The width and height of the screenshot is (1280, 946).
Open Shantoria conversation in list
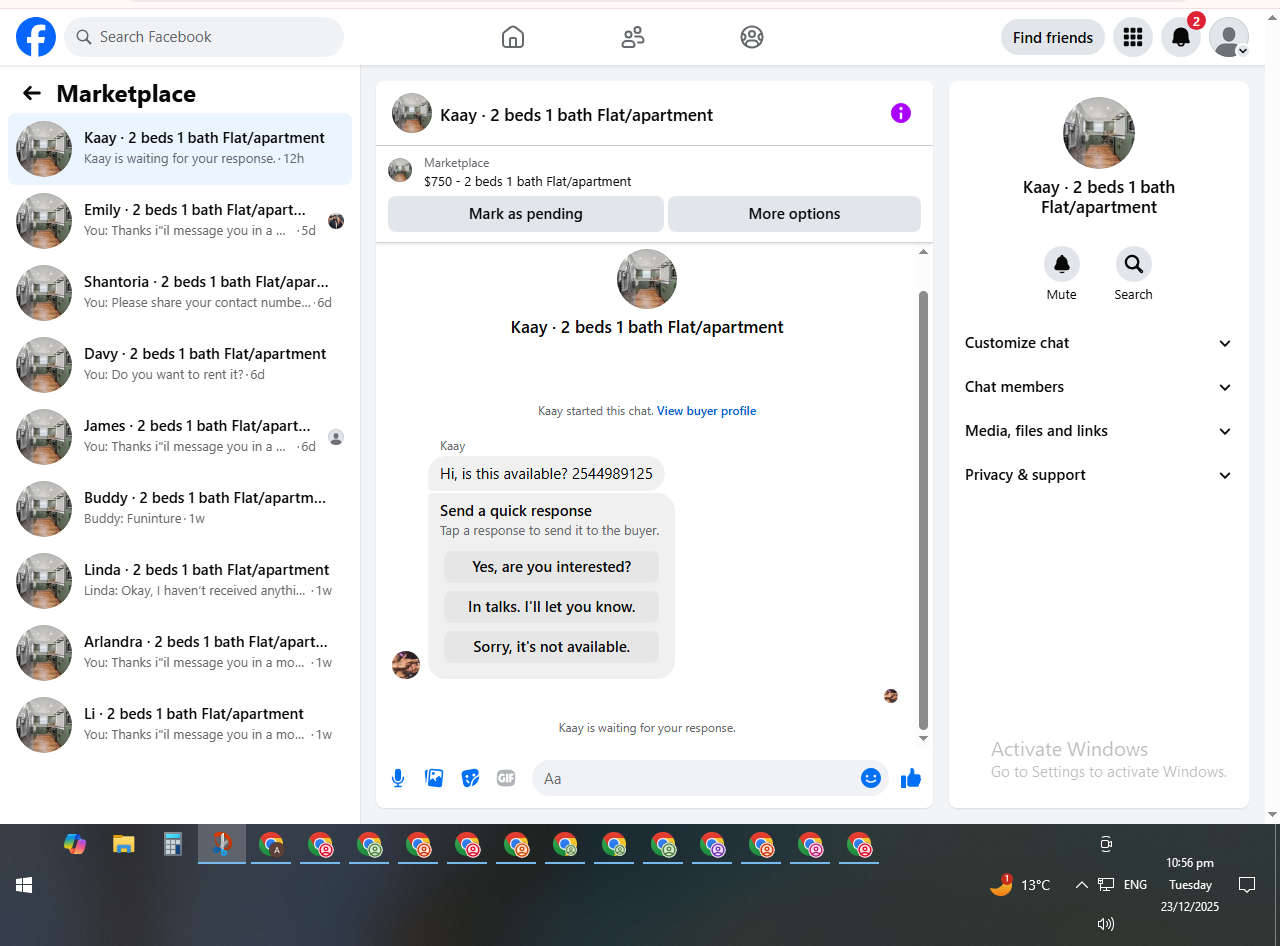(180, 293)
